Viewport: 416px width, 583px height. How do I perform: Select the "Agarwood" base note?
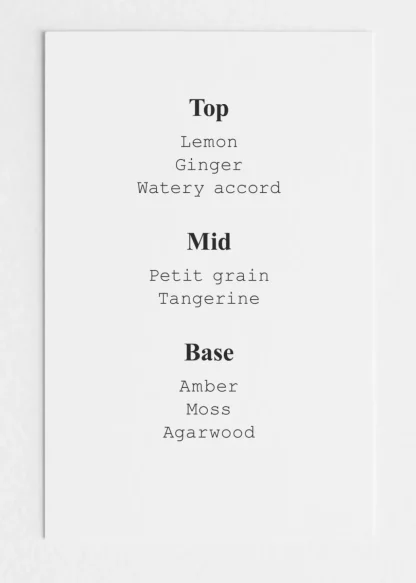pos(209,433)
